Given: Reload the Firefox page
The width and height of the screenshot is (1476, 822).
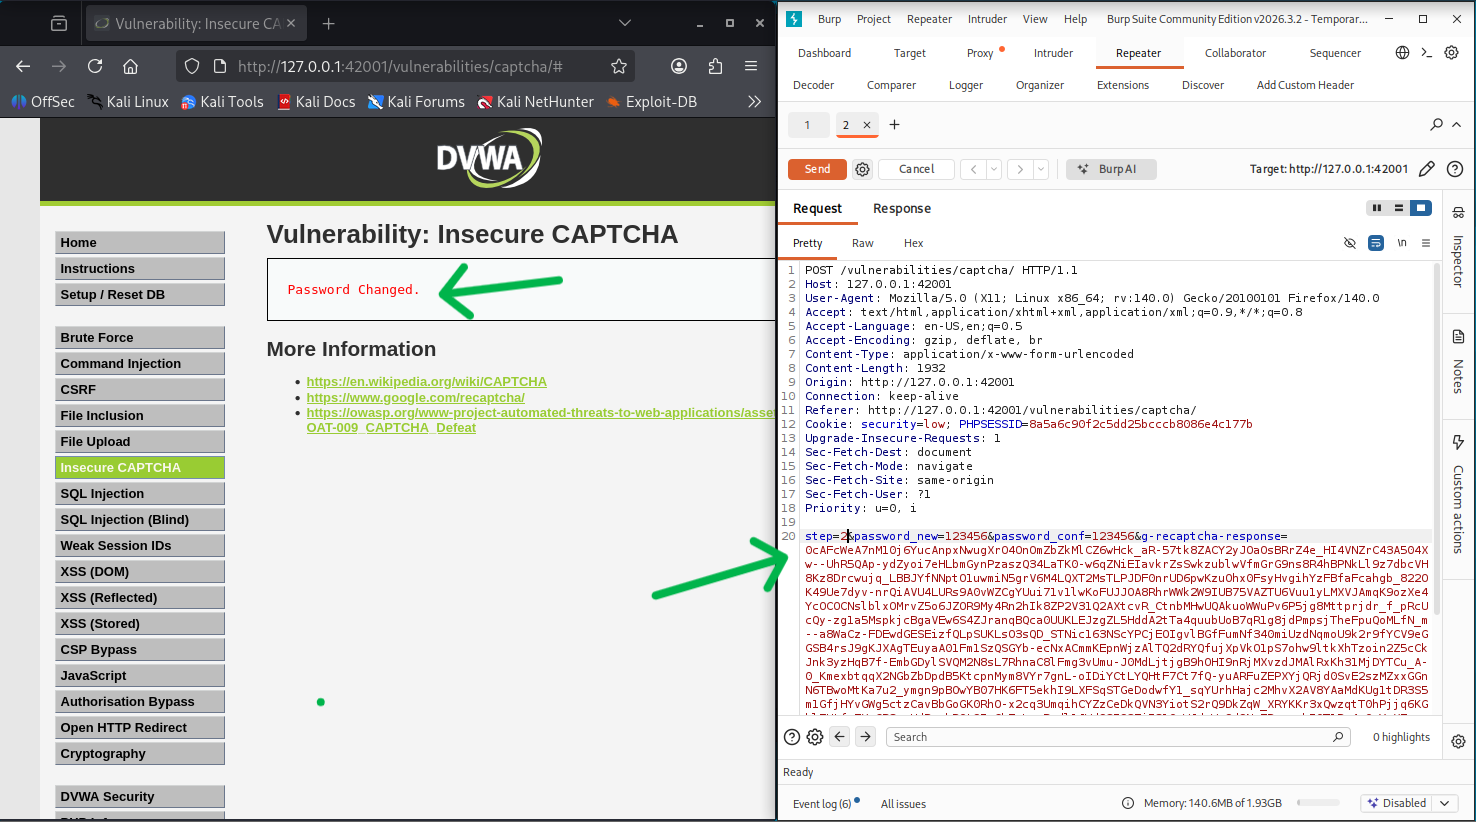Looking at the screenshot, I should coord(95,66).
